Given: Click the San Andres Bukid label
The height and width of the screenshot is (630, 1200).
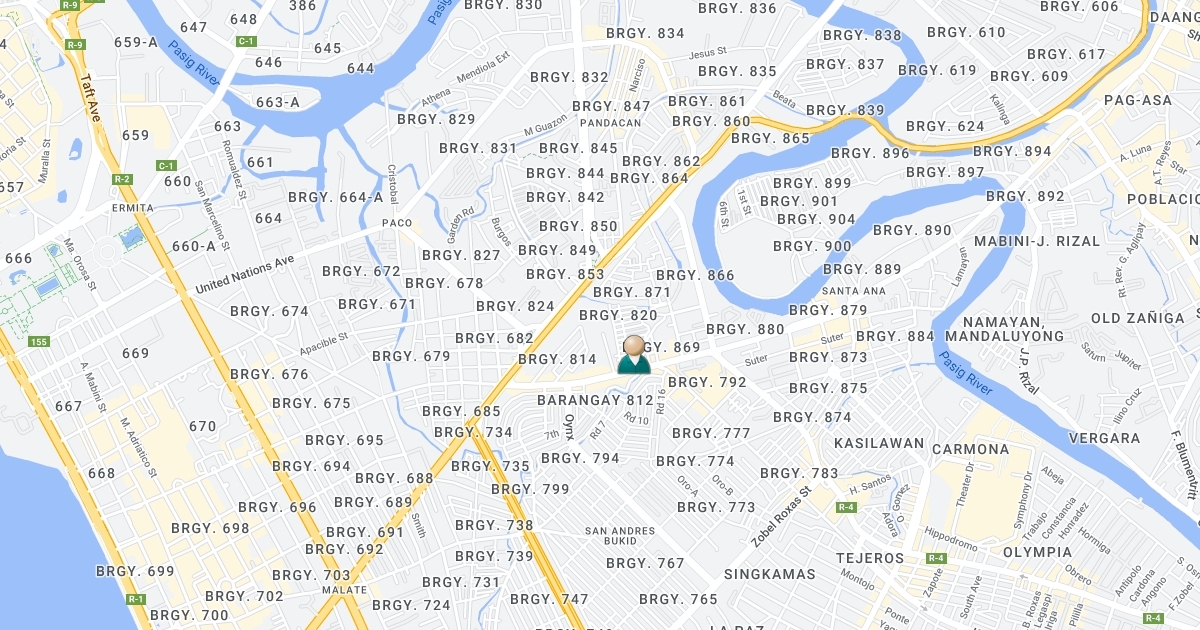Looking at the screenshot, I should pyautogui.click(x=620, y=536).
